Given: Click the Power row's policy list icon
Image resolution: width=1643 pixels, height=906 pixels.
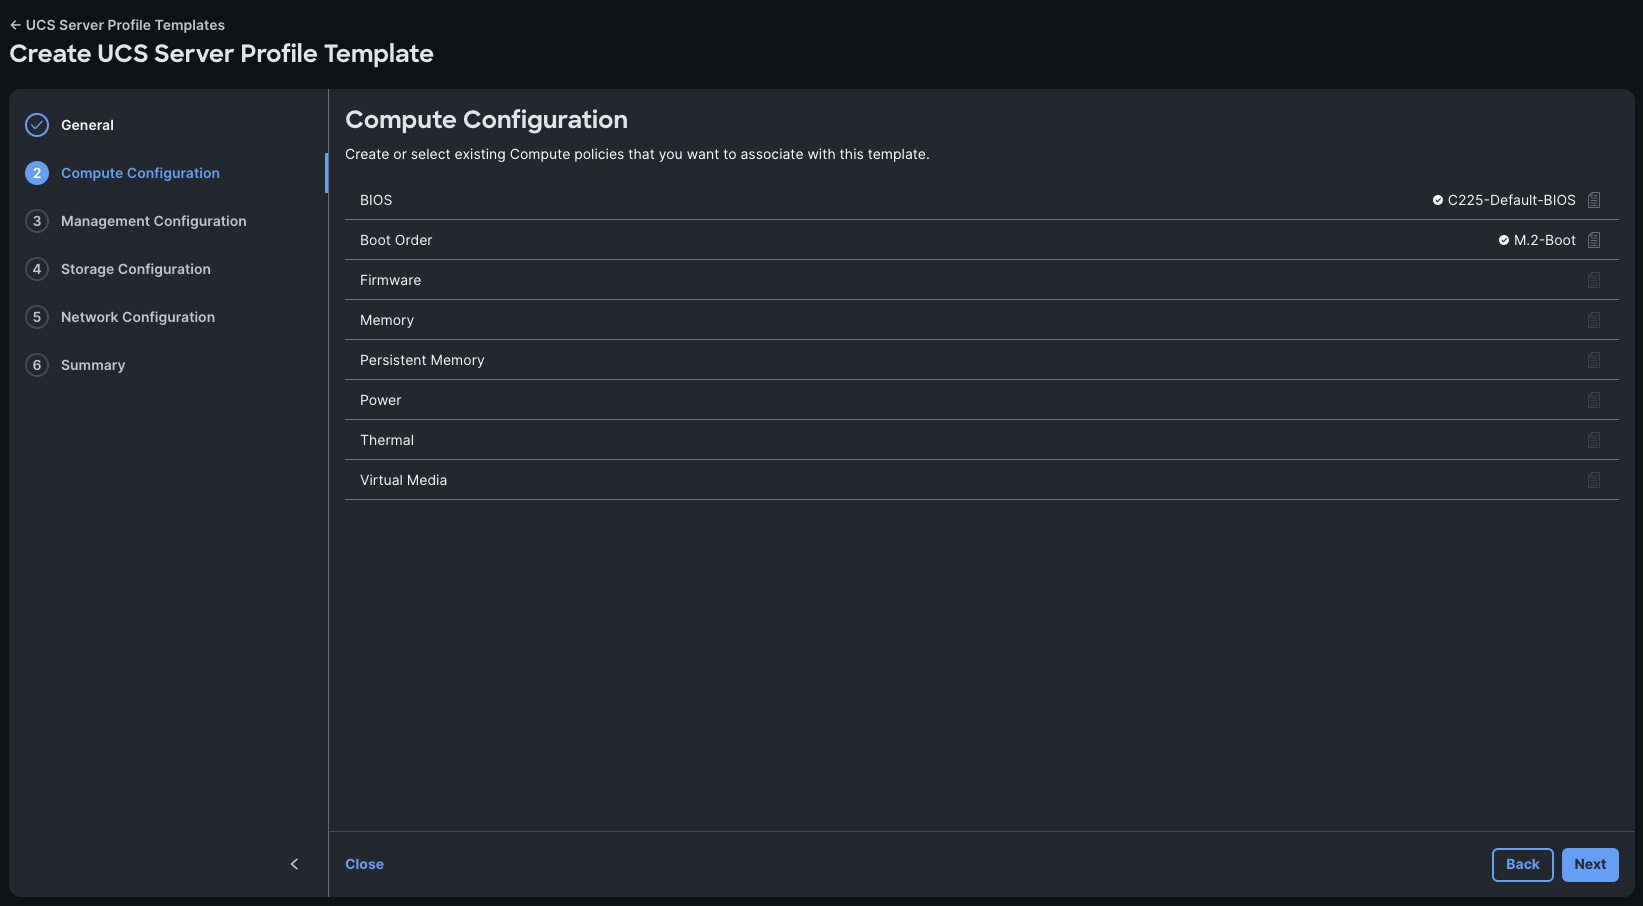Looking at the screenshot, I should pos(1594,400).
